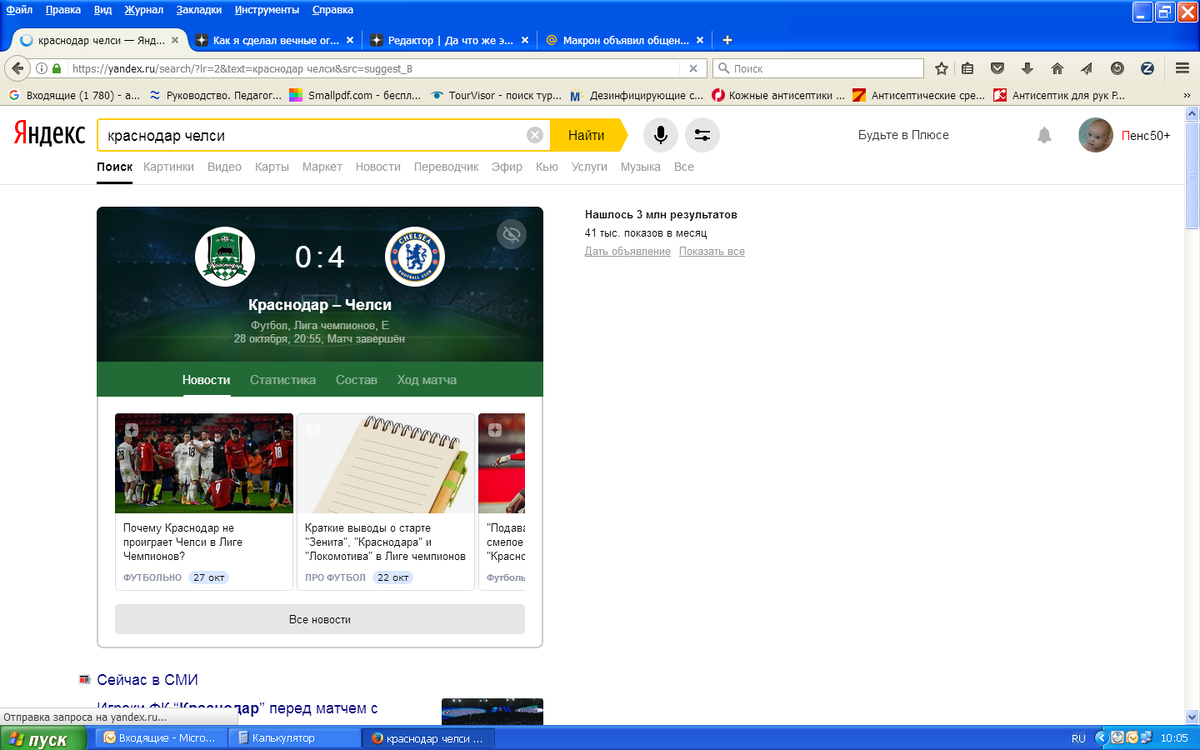
Task: Close the 'Редактор' tab
Action: pos(523,41)
